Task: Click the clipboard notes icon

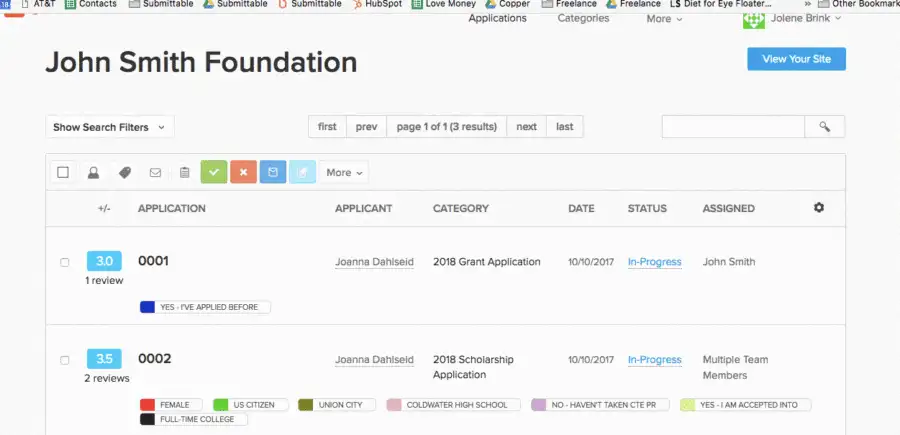Action: click(184, 172)
